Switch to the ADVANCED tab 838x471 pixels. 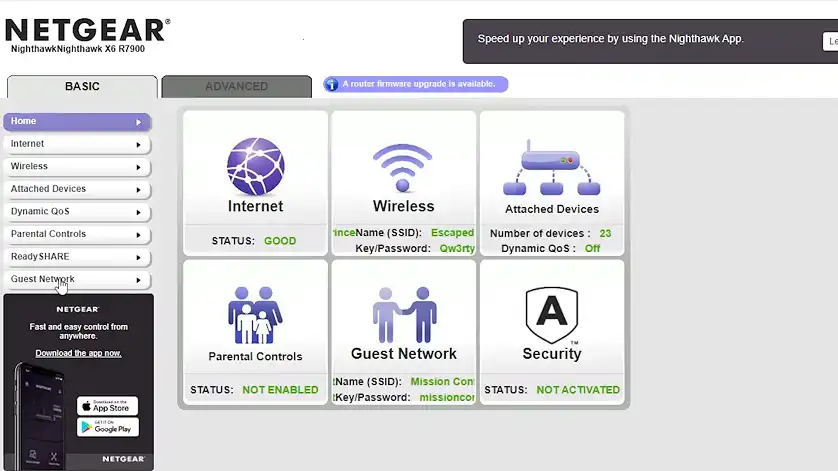[236, 87]
